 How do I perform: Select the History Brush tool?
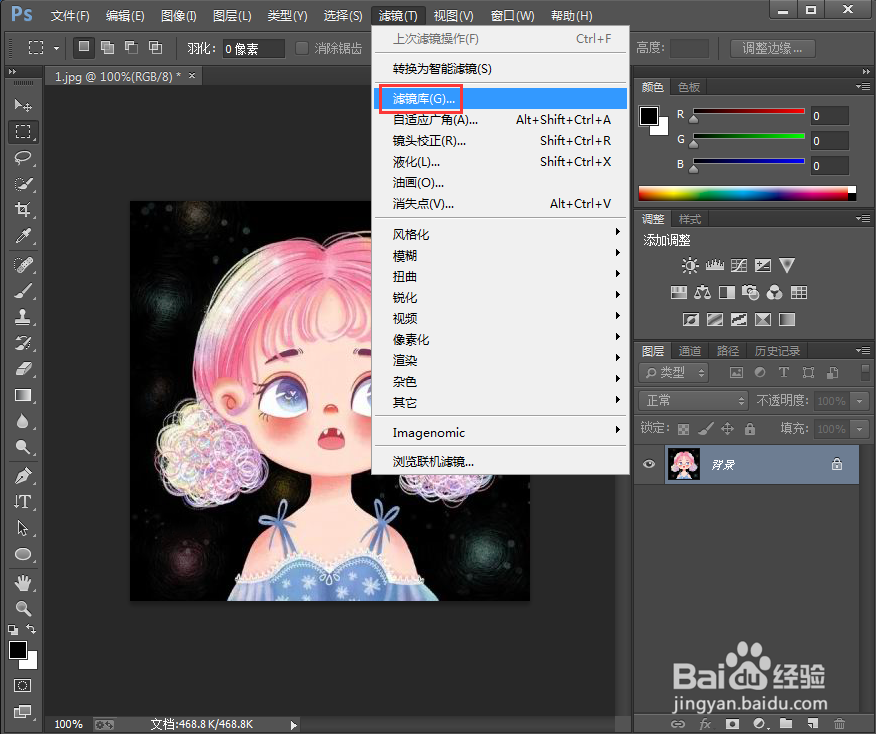[23, 342]
